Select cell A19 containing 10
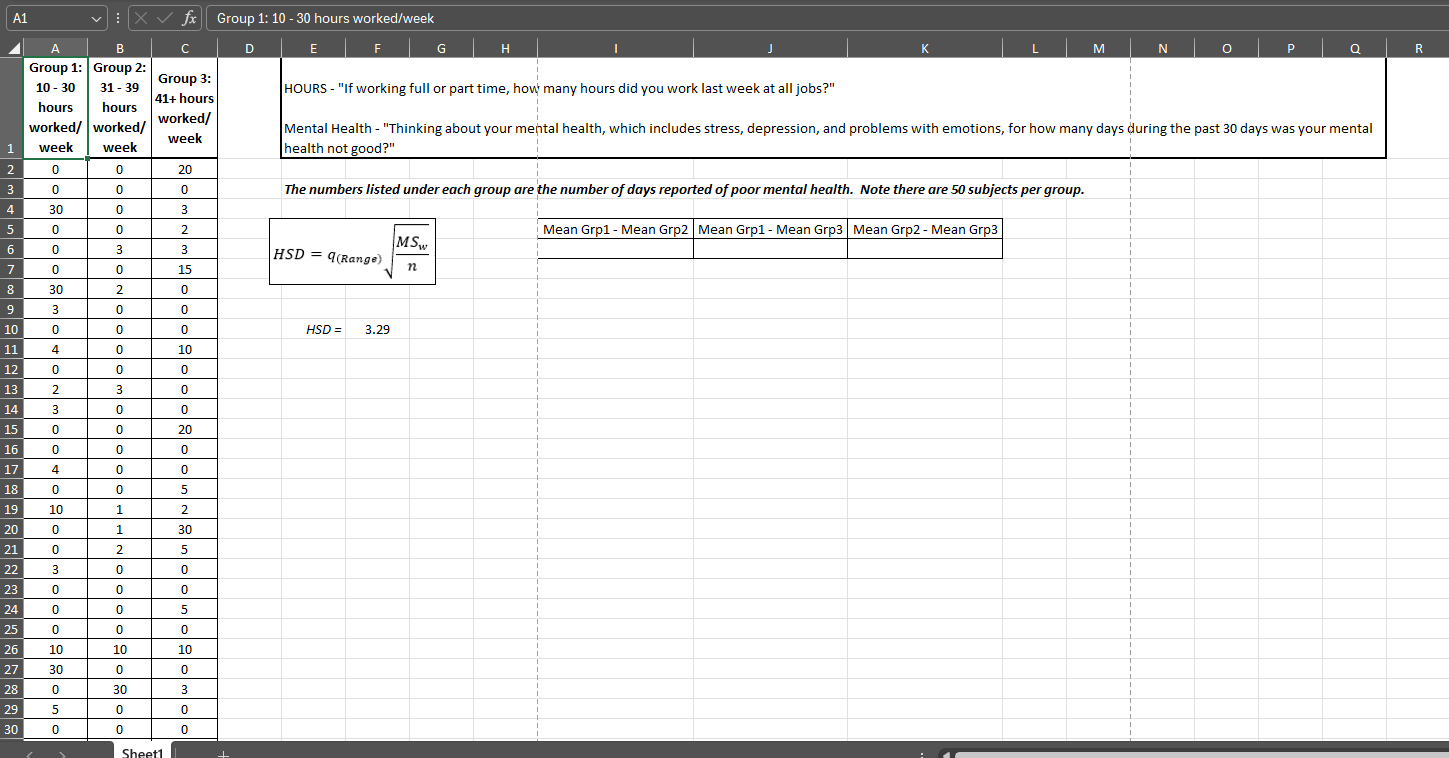Screen dimensions: 1449x758 [x=55, y=509]
